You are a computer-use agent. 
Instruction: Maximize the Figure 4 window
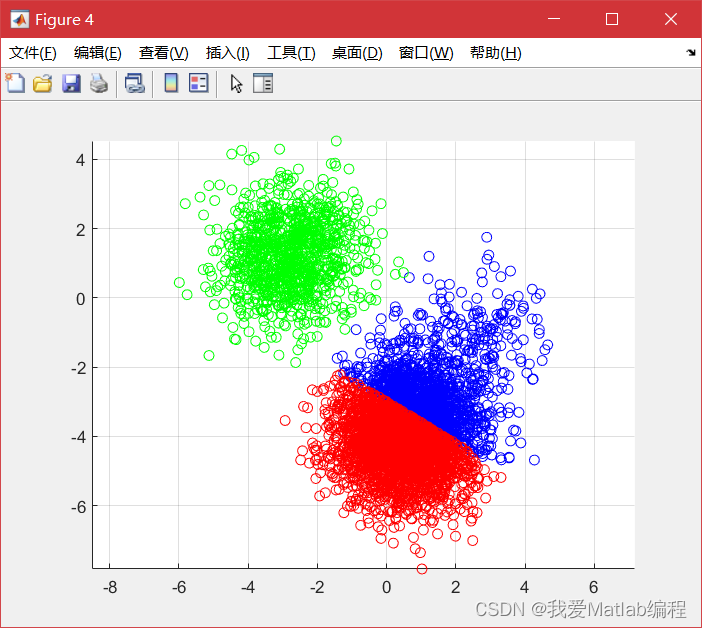pos(612,19)
